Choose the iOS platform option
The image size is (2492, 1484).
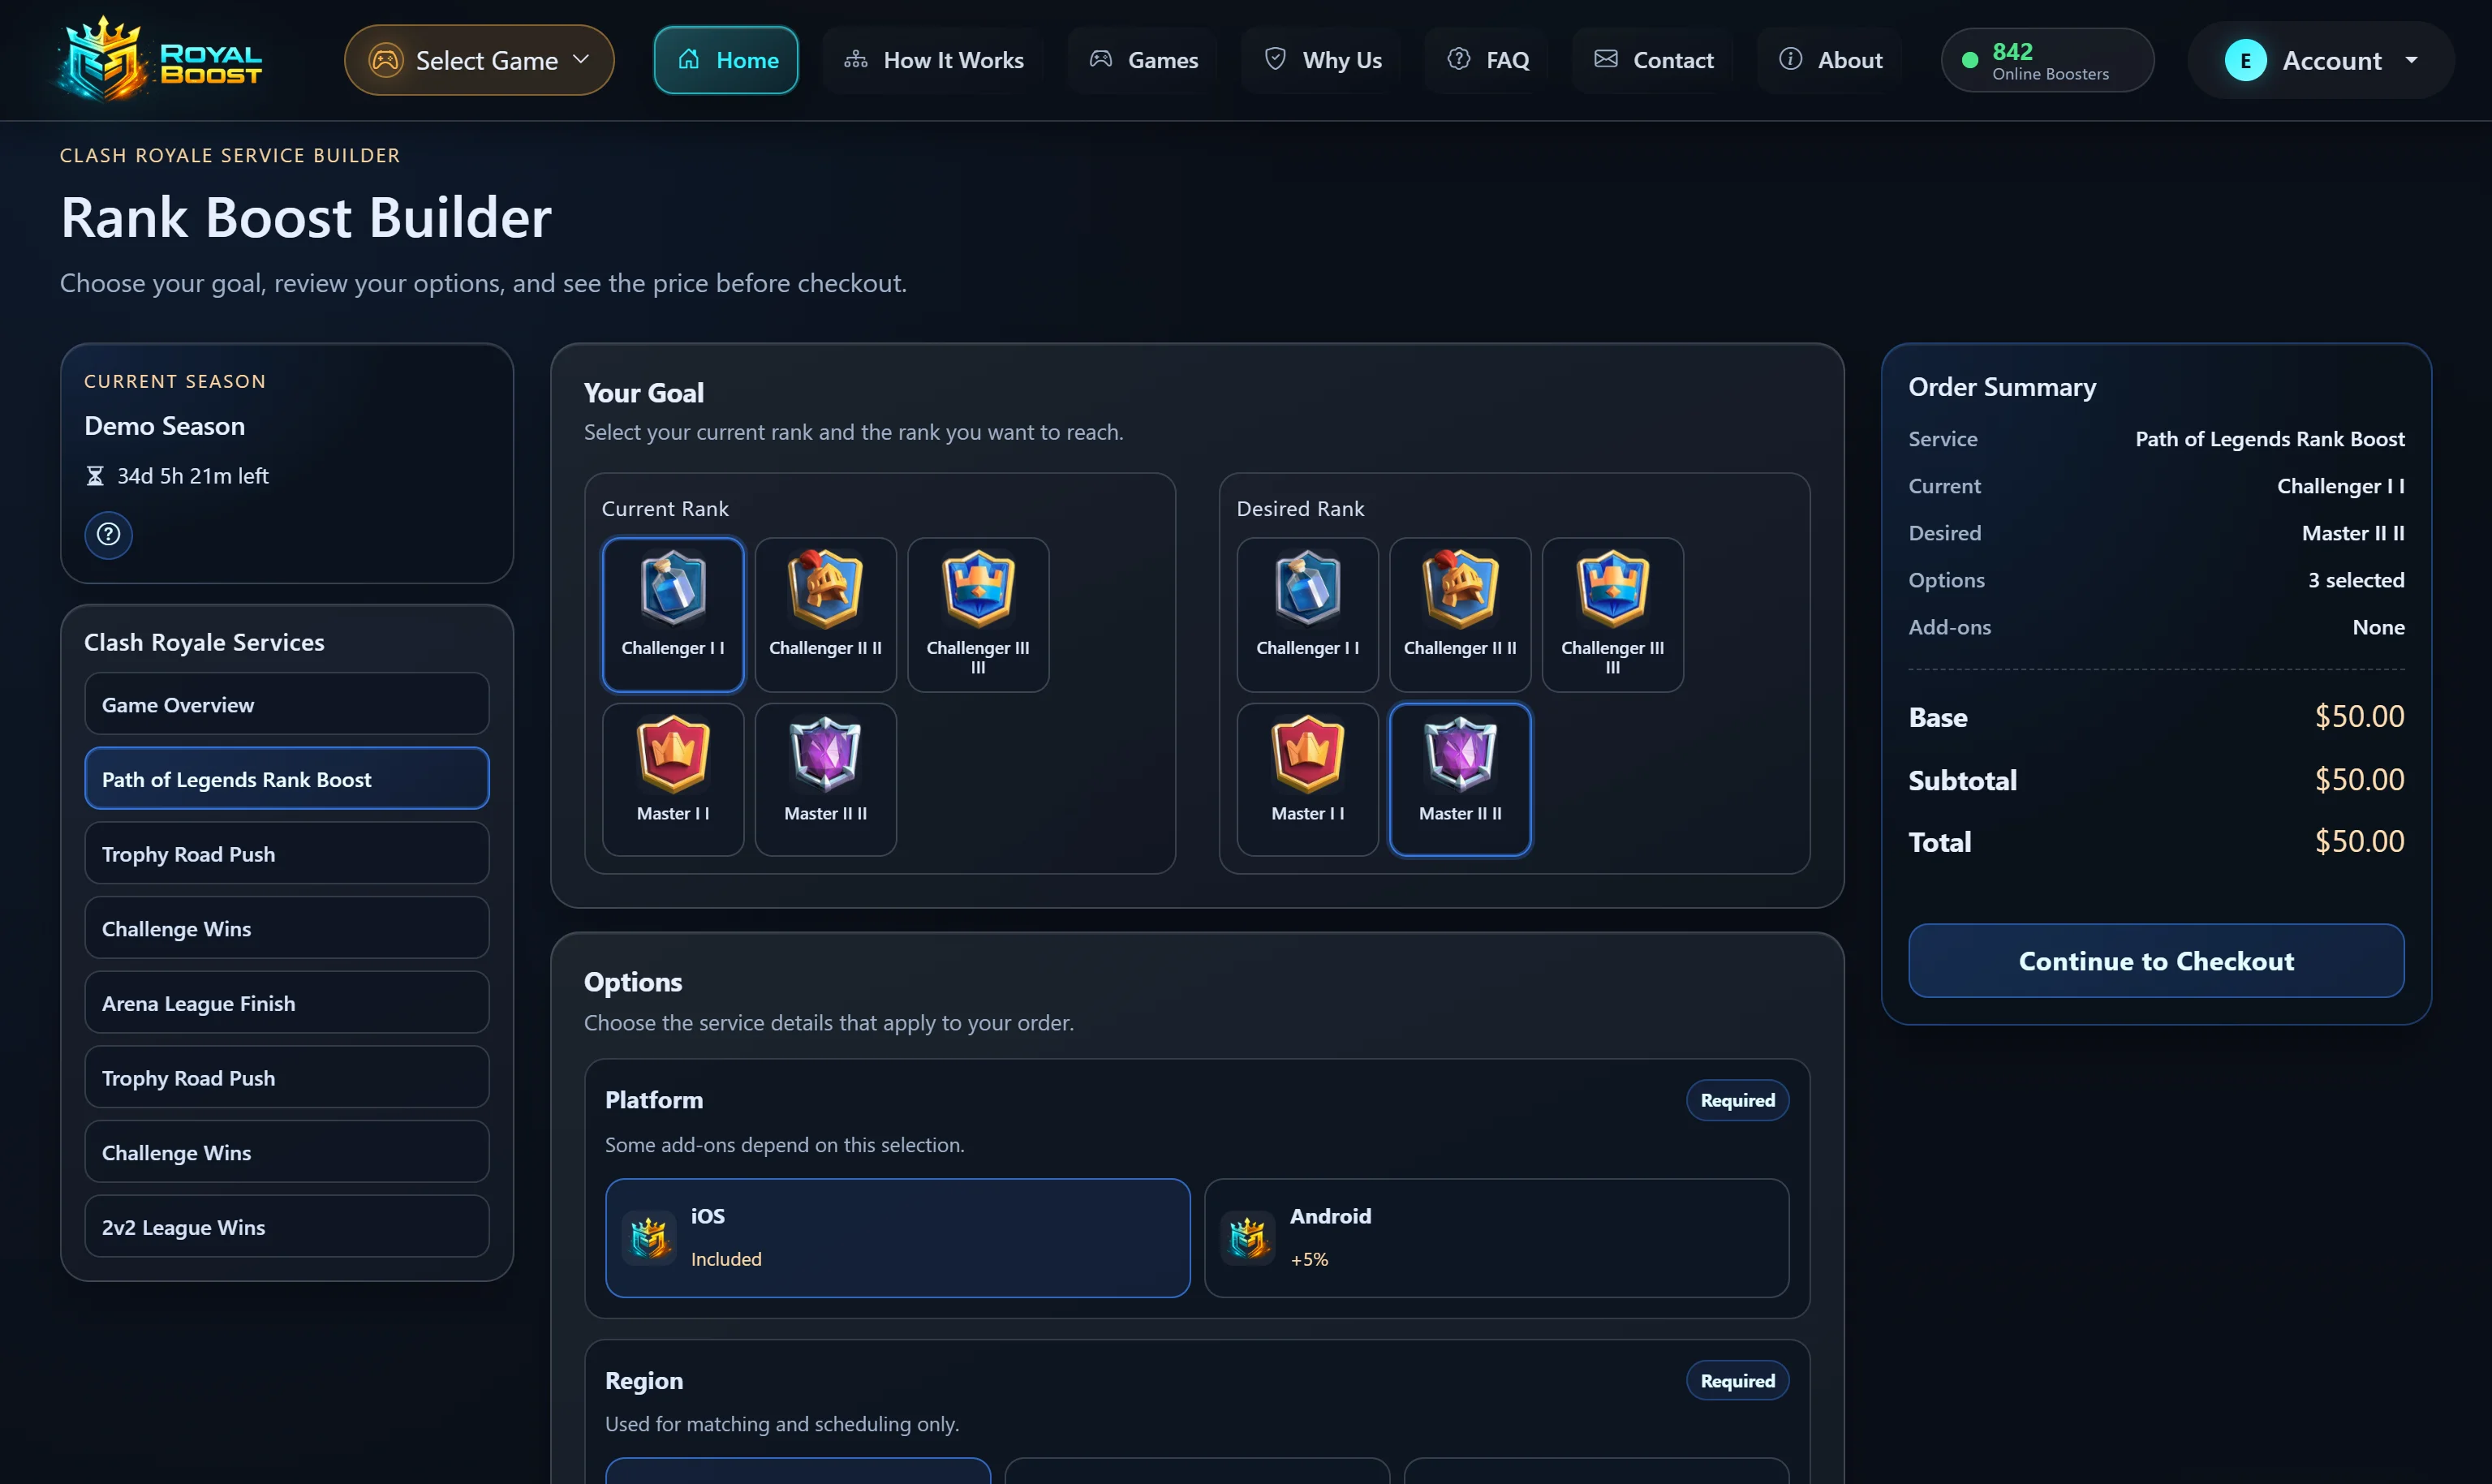point(898,1238)
